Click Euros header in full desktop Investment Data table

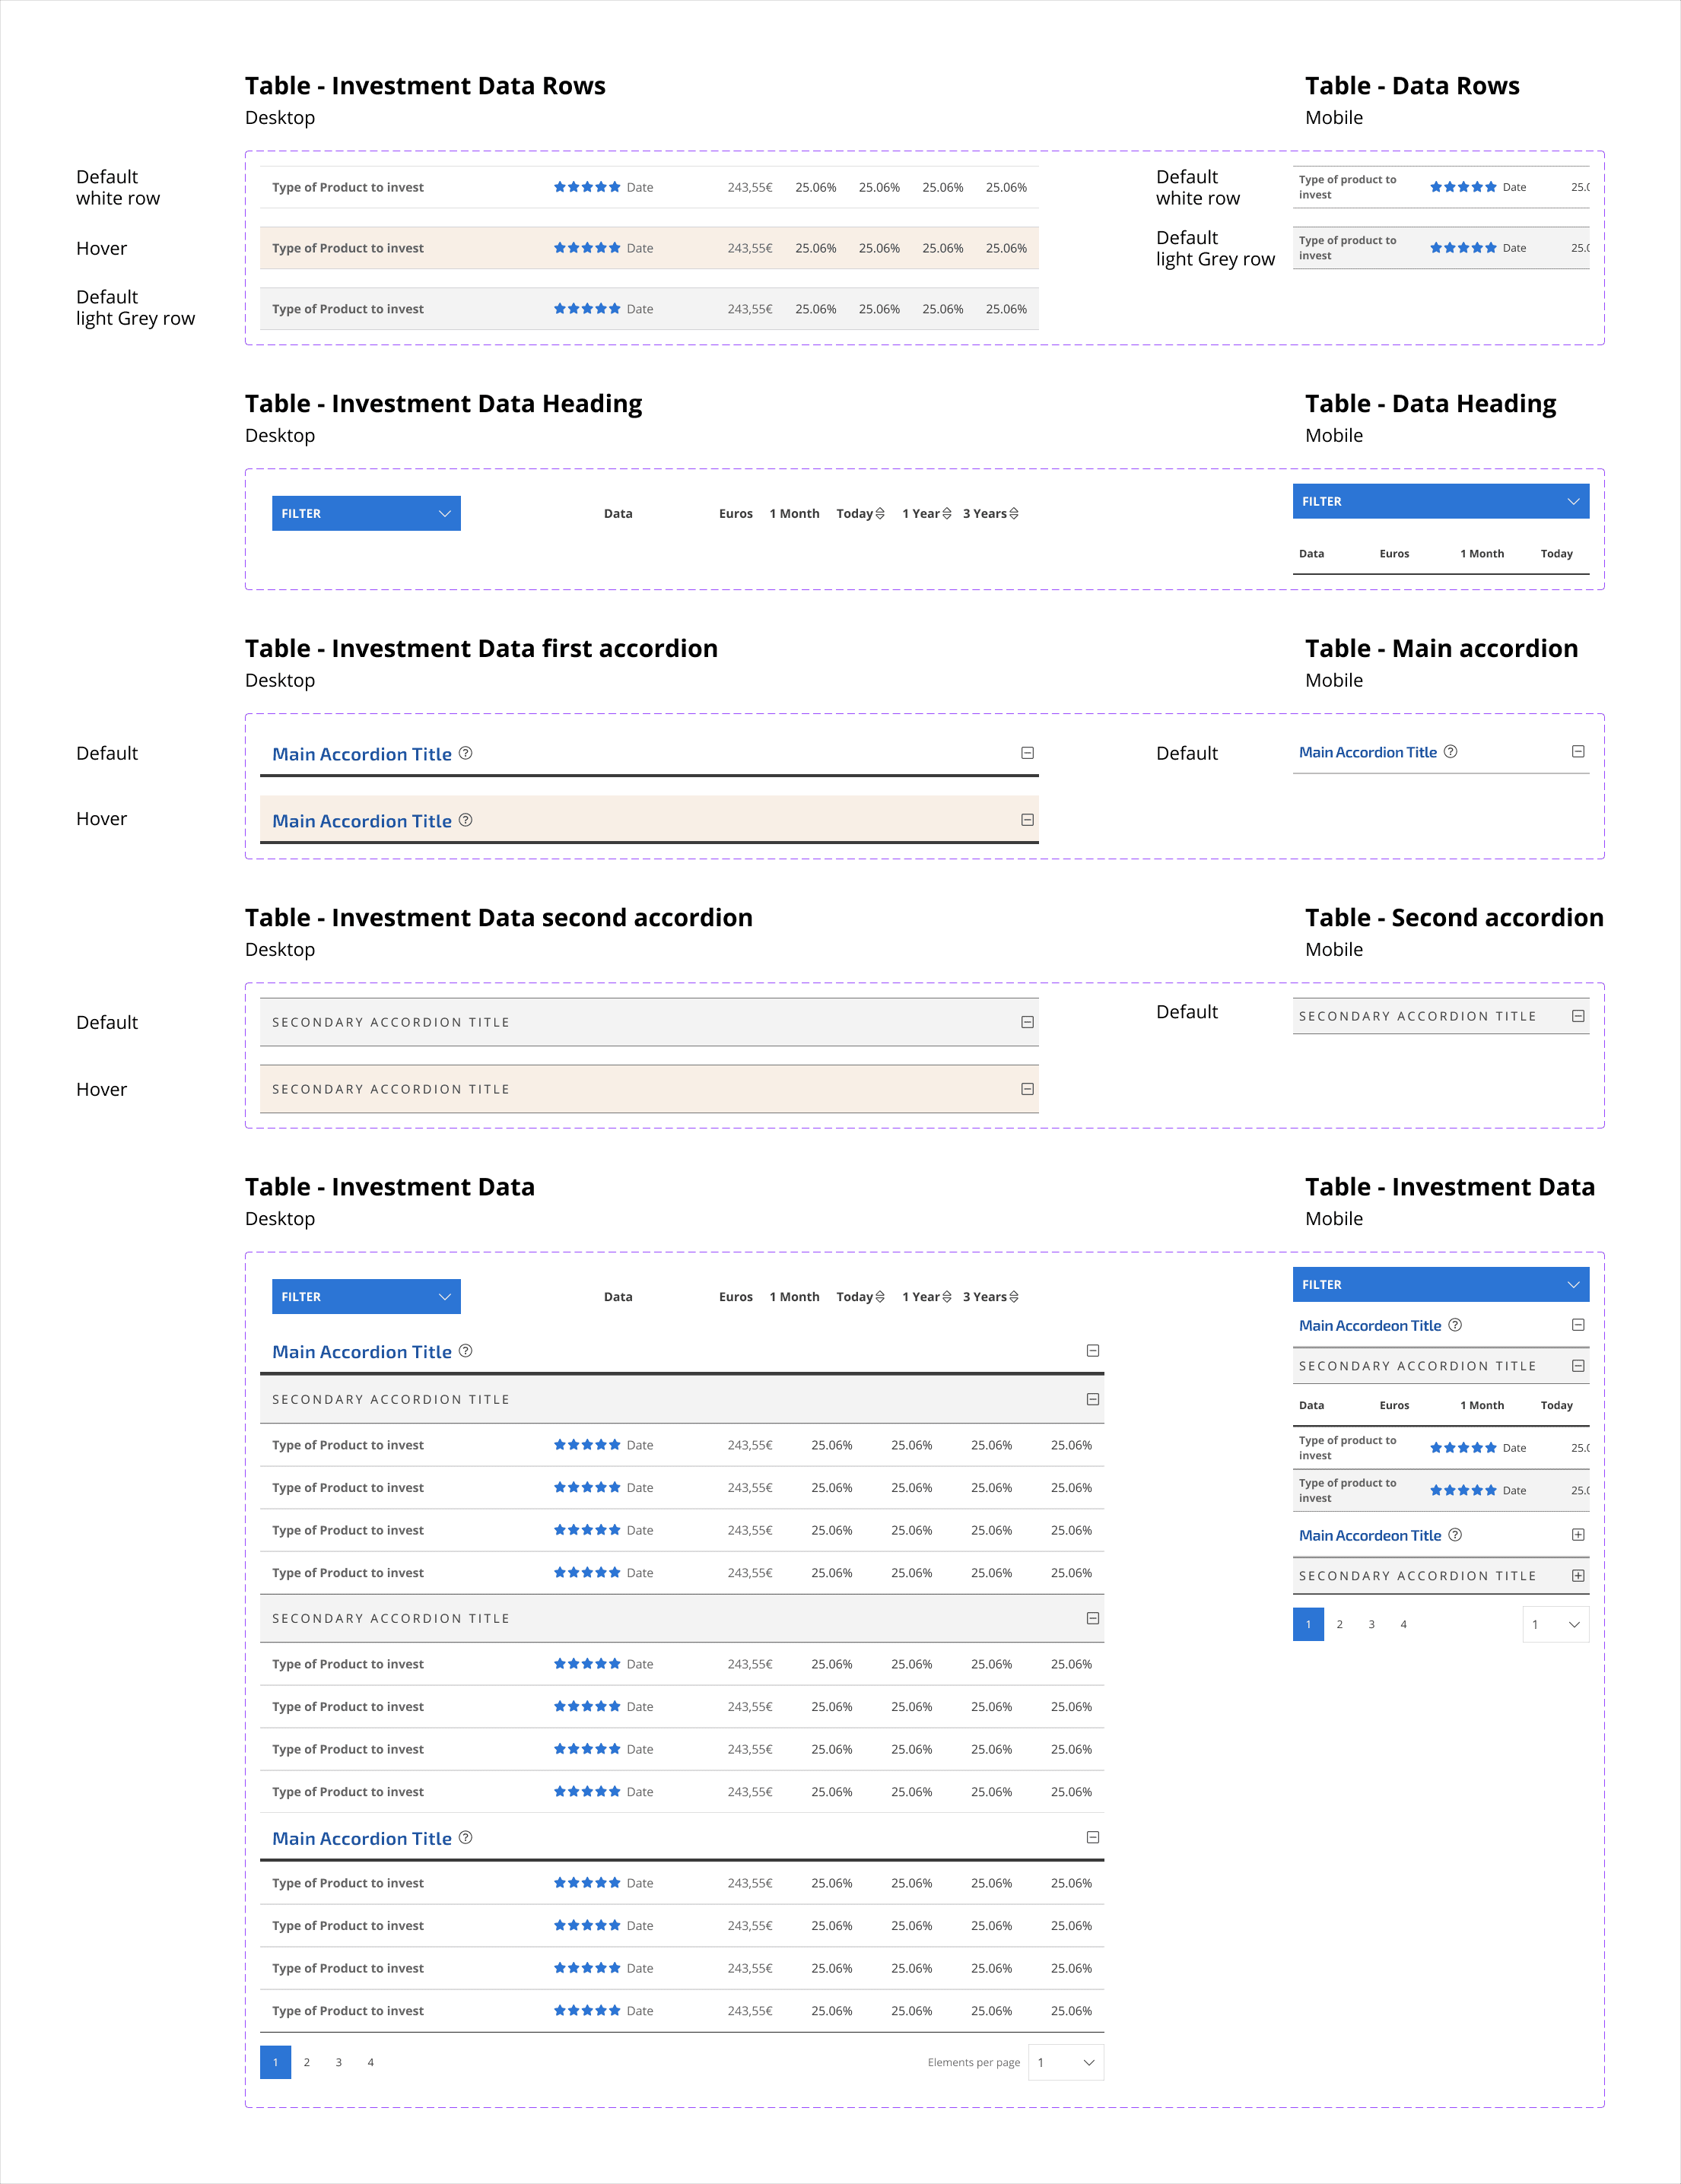[736, 1296]
